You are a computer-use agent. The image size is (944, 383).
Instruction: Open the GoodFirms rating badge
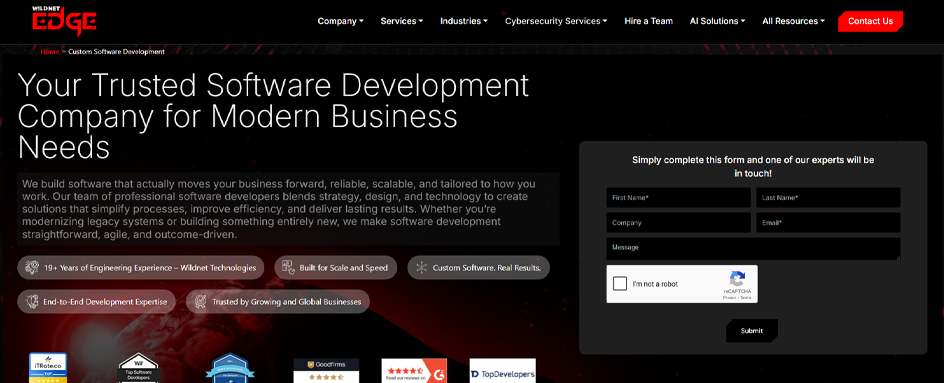coord(326,371)
